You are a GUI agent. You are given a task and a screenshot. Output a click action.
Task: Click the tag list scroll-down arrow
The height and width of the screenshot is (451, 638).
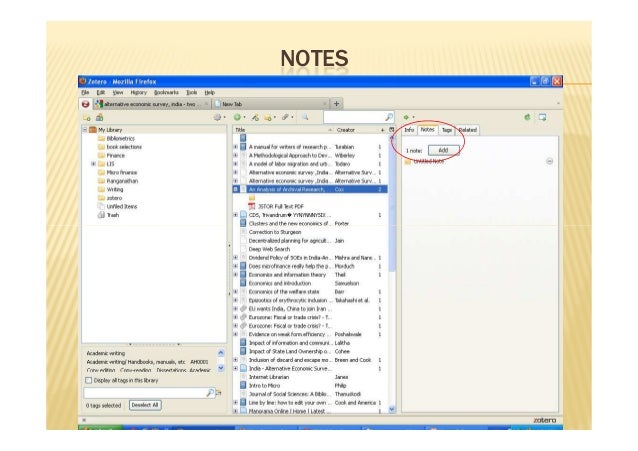[221, 368]
